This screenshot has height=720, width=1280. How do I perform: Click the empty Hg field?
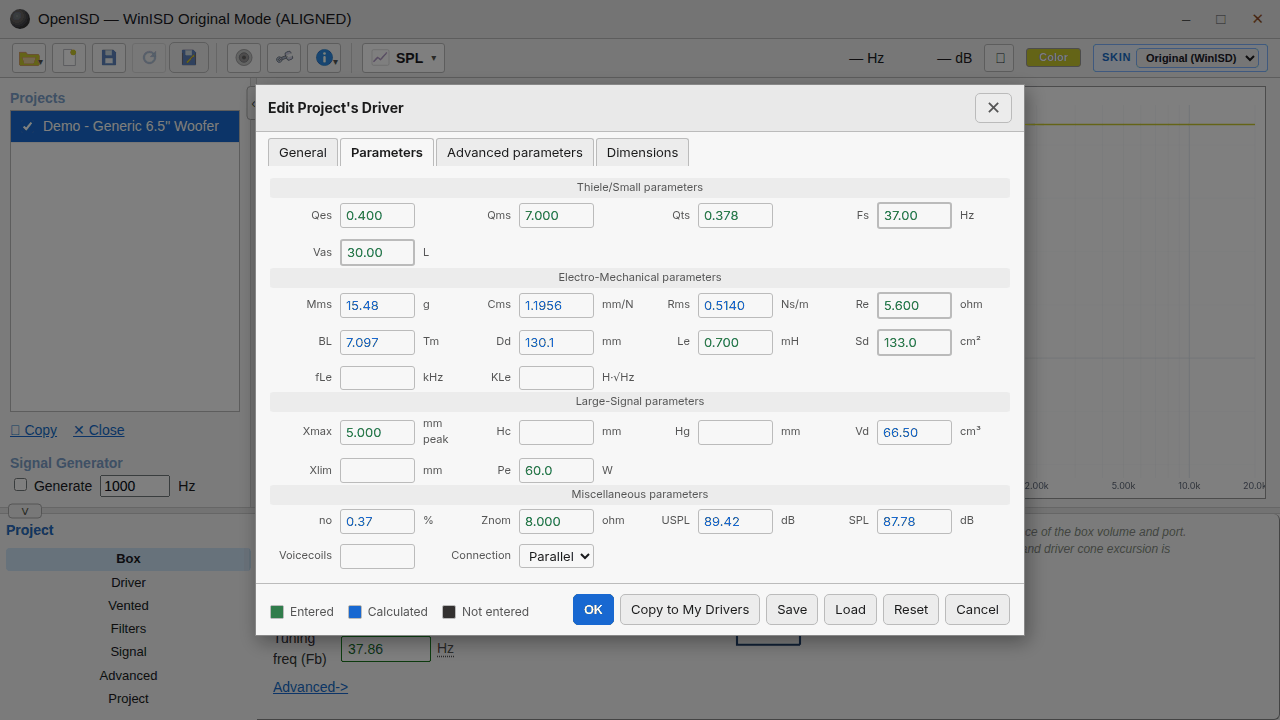coord(735,432)
